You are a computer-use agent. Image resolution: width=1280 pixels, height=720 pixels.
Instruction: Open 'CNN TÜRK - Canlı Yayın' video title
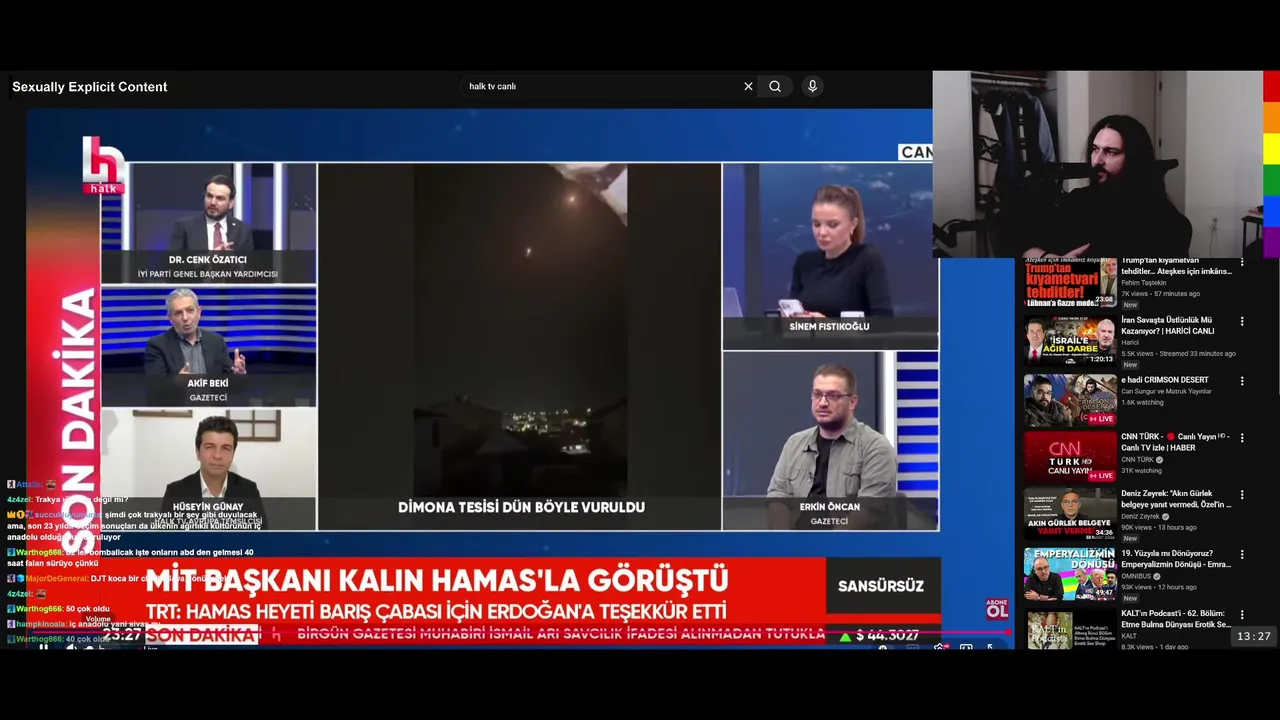(x=1175, y=442)
